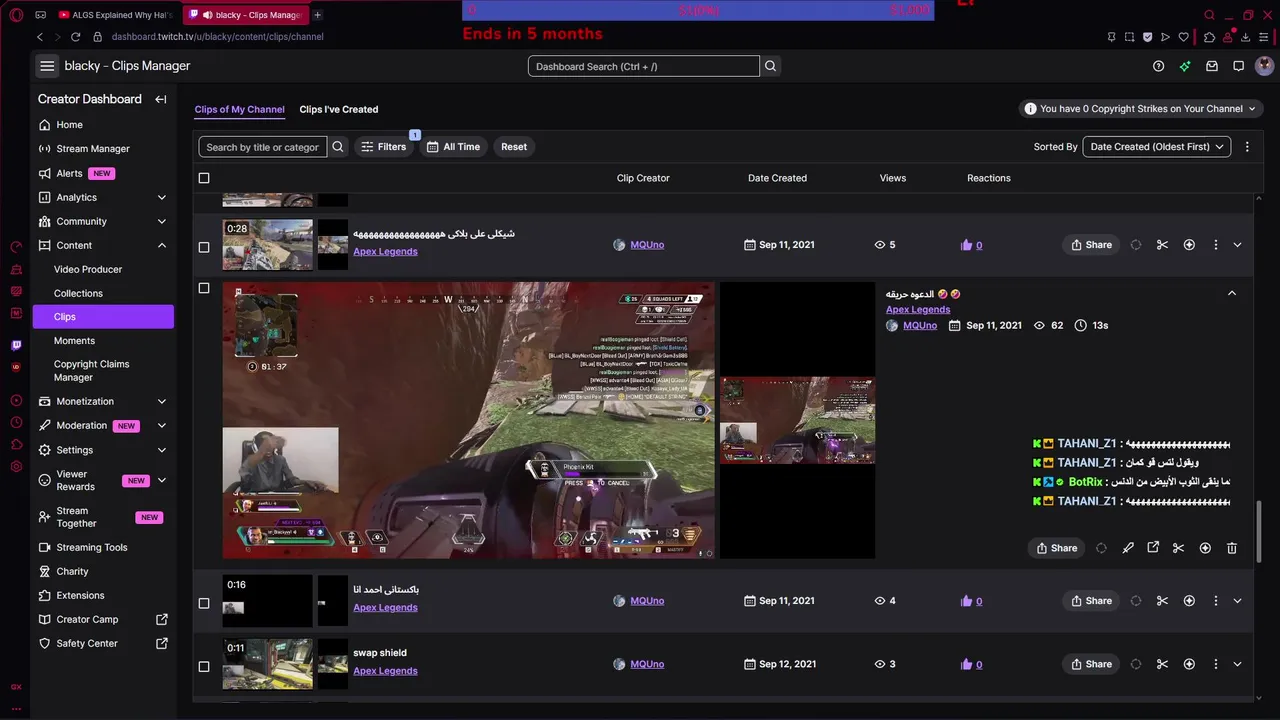
Task: Open the All Time date range dropdown
Action: coord(453,147)
